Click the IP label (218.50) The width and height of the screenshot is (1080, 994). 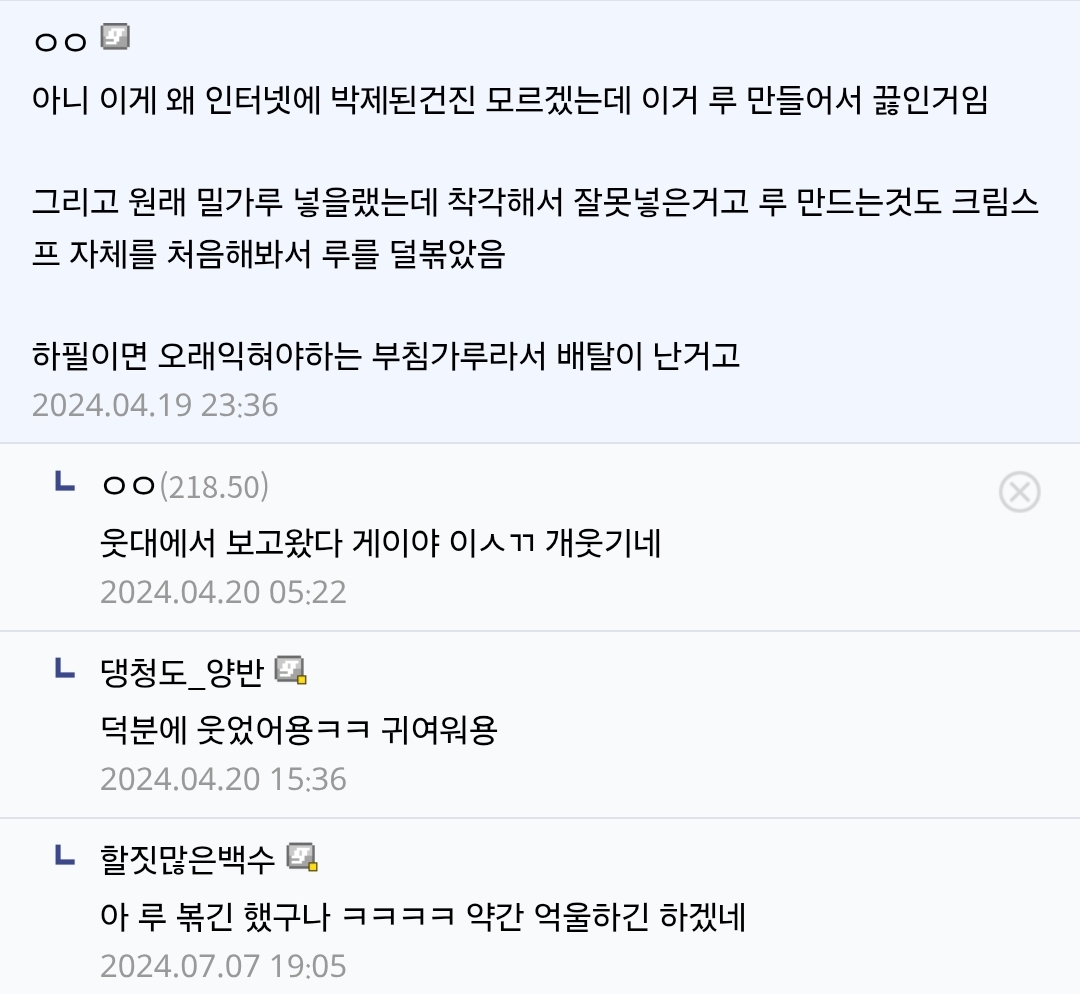coord(214,487)
